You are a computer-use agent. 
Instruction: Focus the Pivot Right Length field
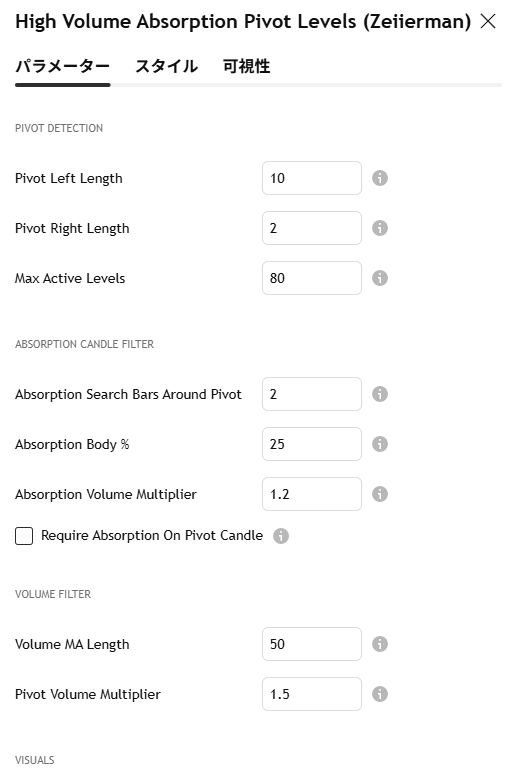coord(312,228)
